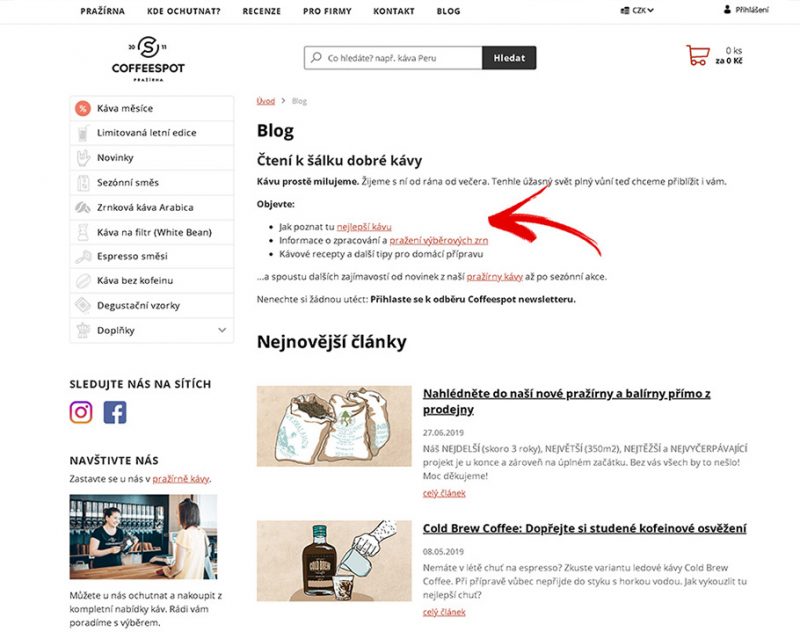Expand the Doplňky category chevron
Screen dimensions: 800x632
point(222,330)
